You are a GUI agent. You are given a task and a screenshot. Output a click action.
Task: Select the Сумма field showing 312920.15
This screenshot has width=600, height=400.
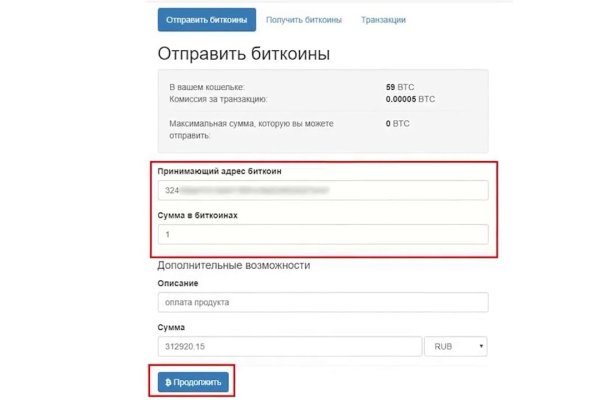click(290, 347)
